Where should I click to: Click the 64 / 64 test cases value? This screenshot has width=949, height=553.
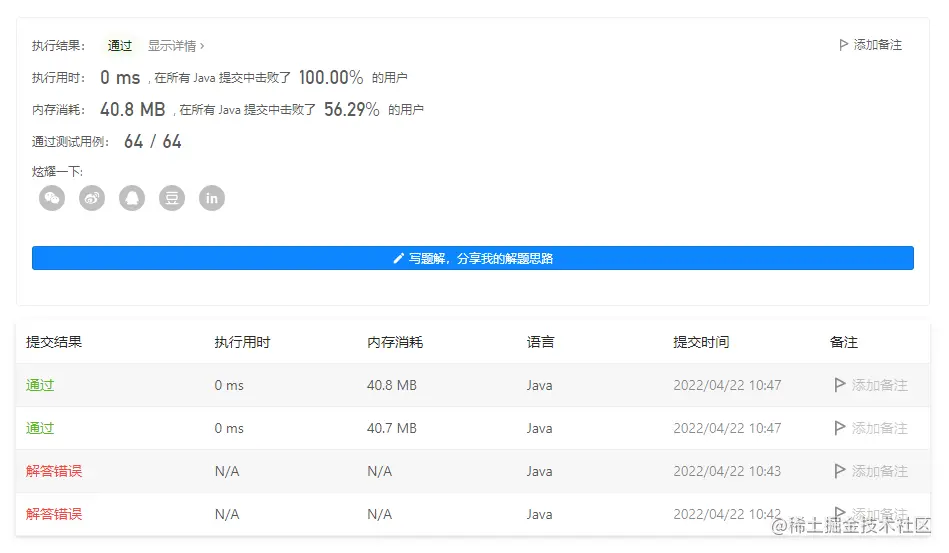(153, 142)
